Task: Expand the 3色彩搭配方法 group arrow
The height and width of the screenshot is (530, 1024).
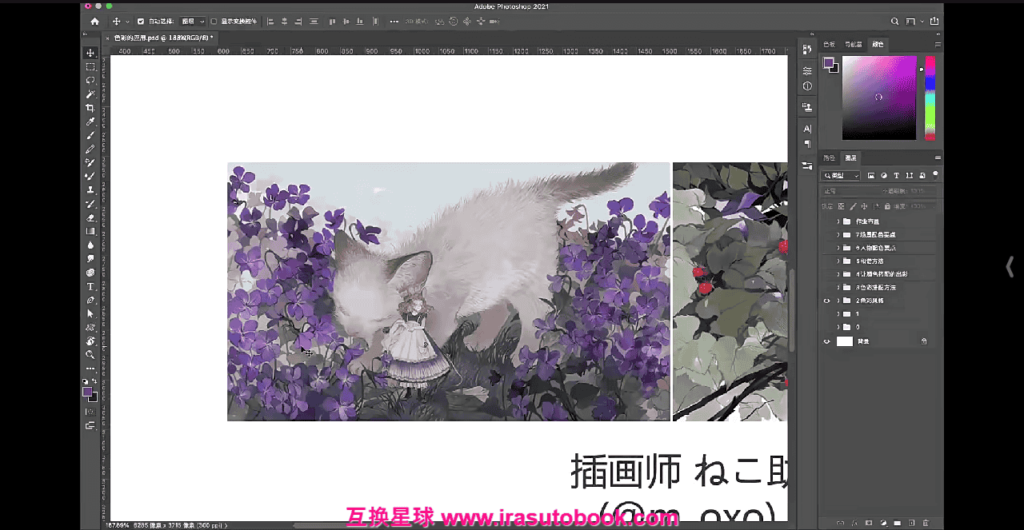Action: [838, 287]
